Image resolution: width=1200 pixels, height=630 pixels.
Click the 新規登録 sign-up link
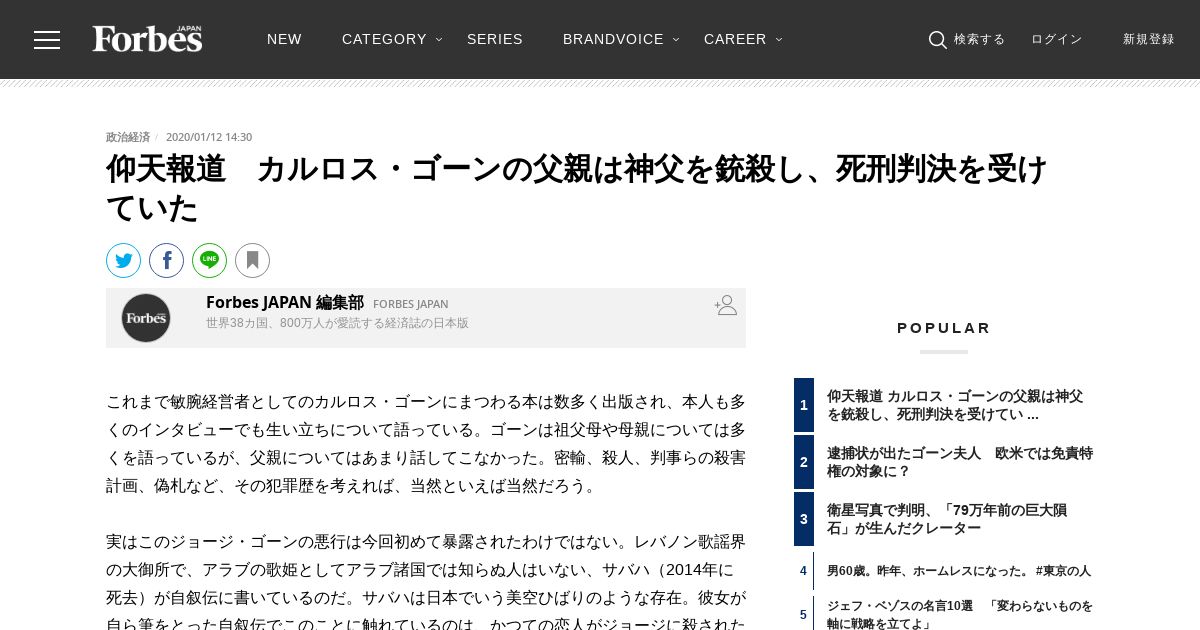pyautogui.click(x=1148, y=39)
